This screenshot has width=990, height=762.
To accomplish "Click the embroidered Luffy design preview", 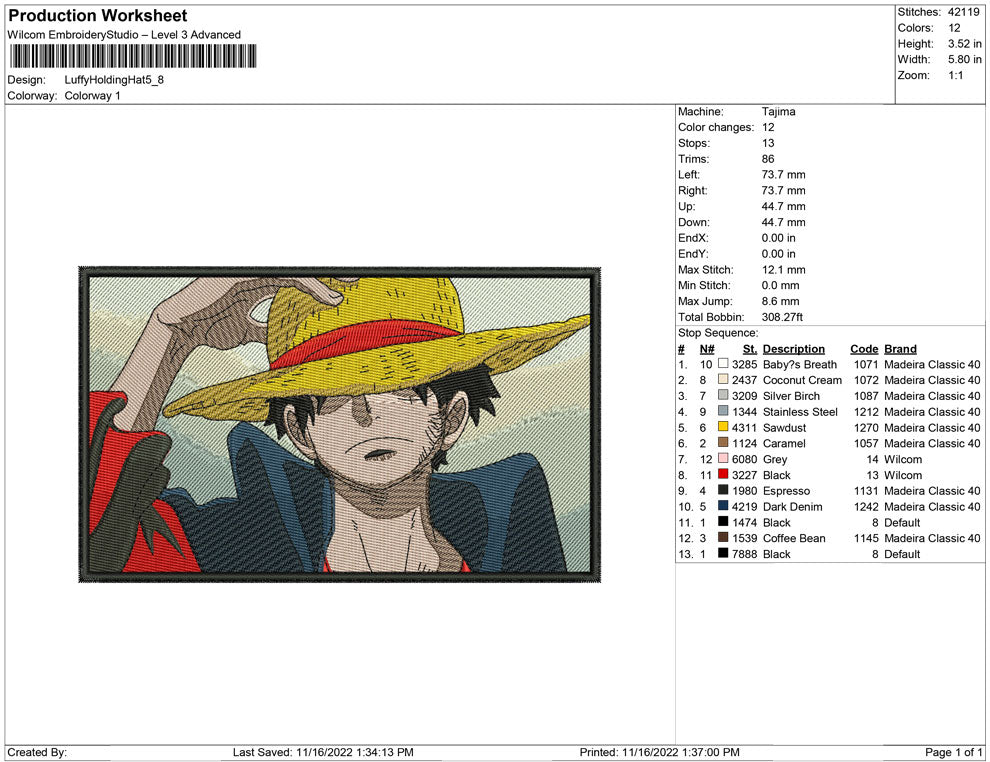I will 340,424.
